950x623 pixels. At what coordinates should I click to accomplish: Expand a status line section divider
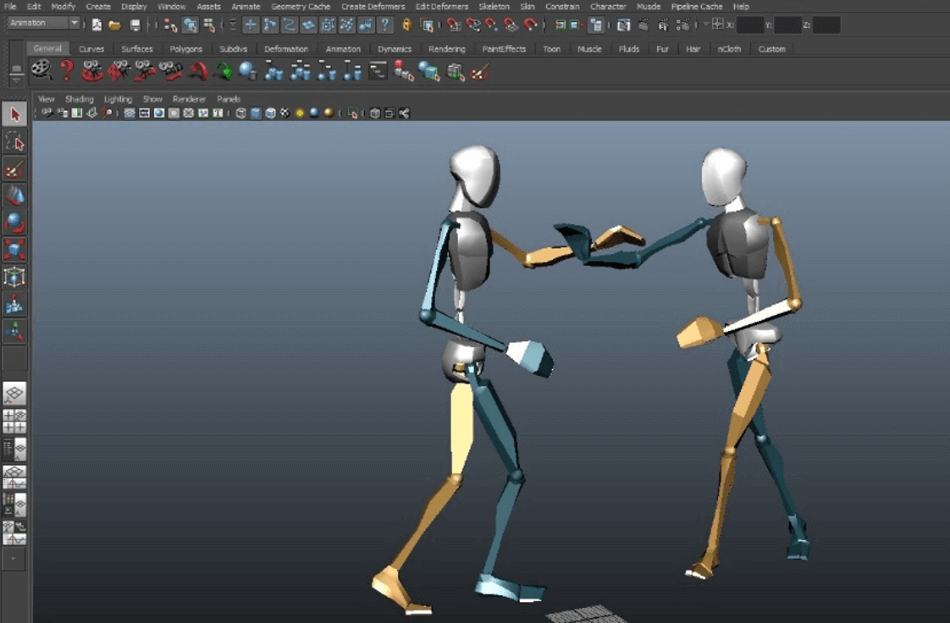point(148,25)
